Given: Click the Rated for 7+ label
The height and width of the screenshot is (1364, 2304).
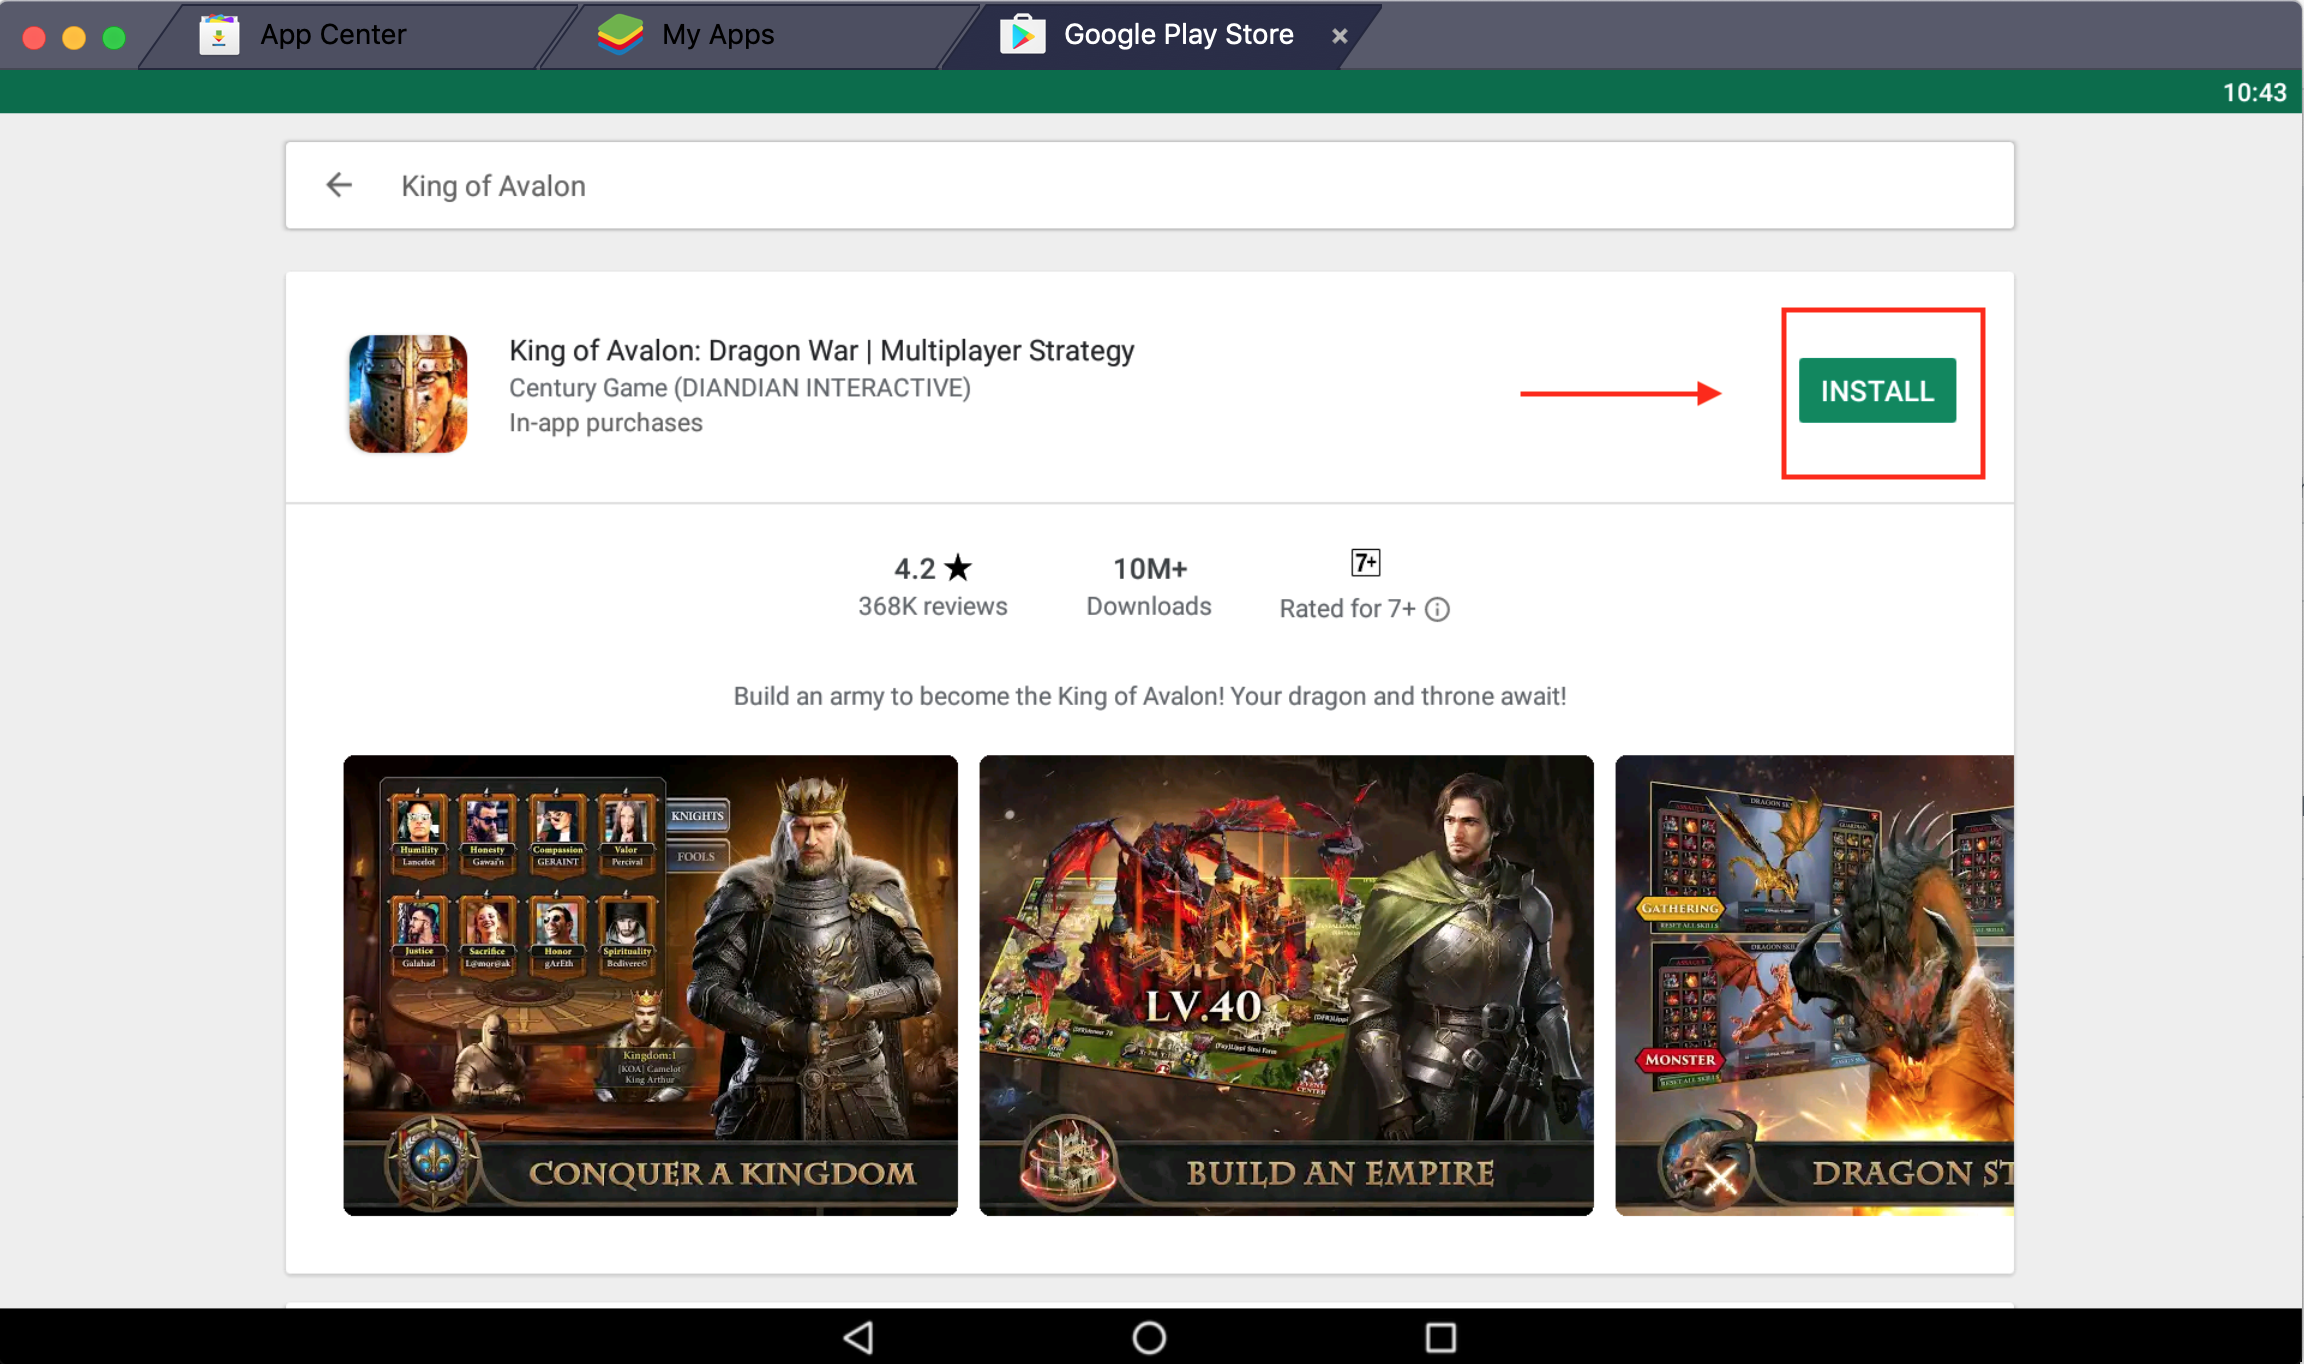Looking at the screenshot, I should click(1347, 609).
